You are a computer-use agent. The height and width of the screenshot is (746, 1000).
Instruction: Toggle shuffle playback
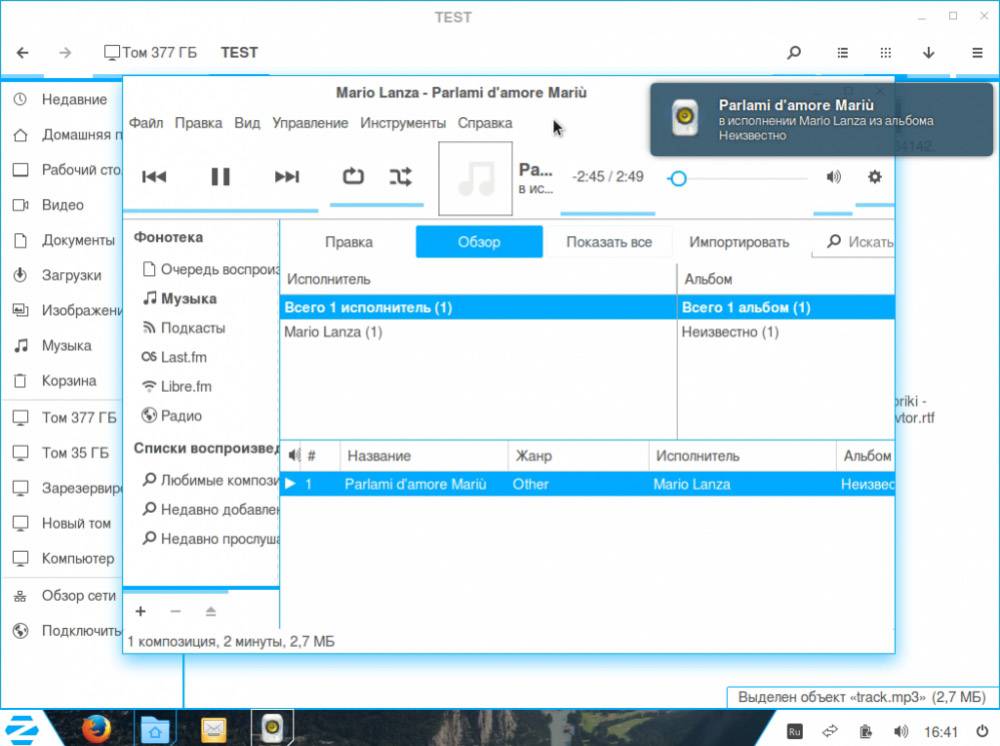tap(400, 177)
